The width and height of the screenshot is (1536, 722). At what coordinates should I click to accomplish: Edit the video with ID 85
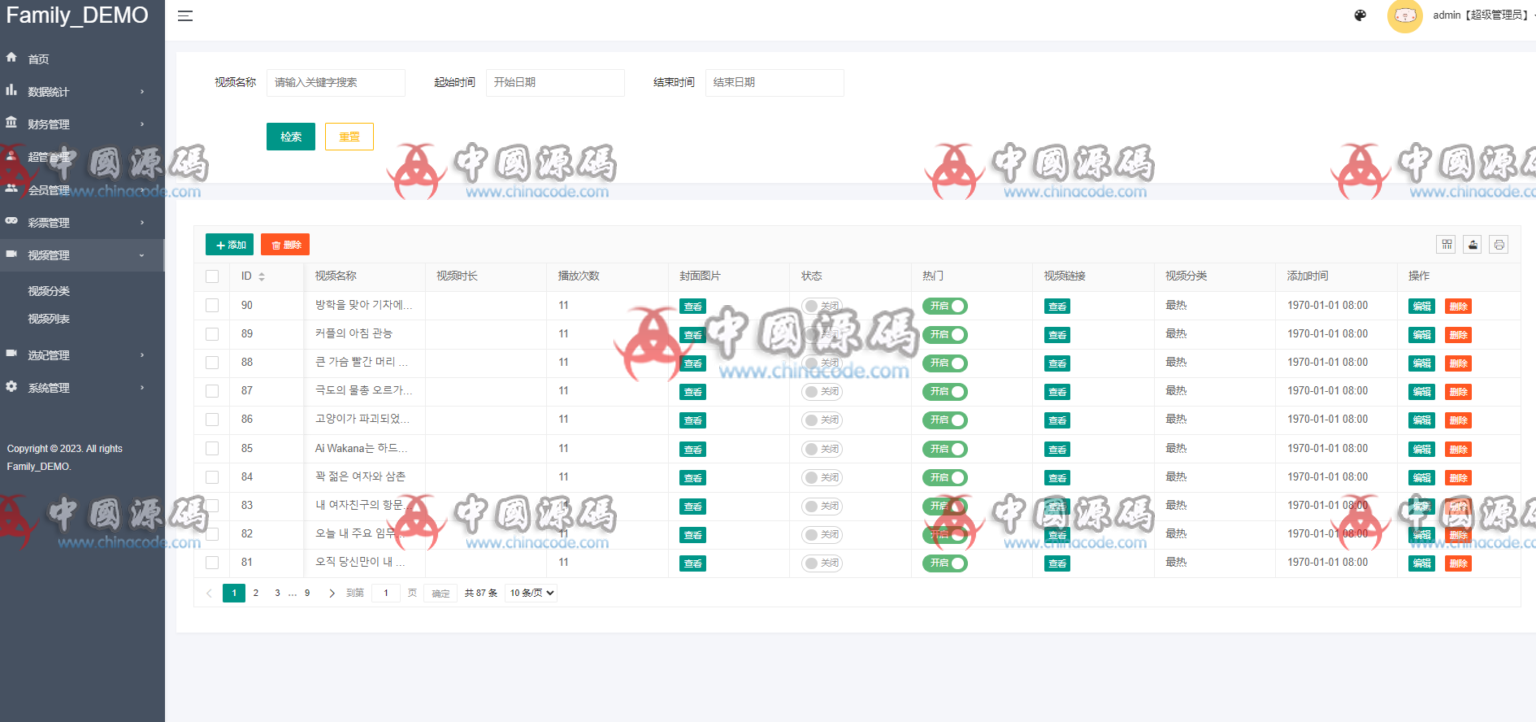1421,449
